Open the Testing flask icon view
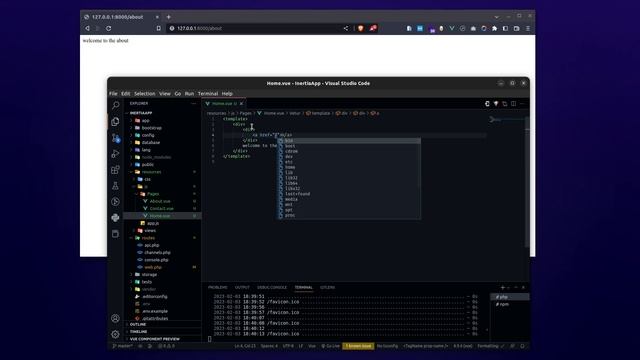 (x=116, y=186)
